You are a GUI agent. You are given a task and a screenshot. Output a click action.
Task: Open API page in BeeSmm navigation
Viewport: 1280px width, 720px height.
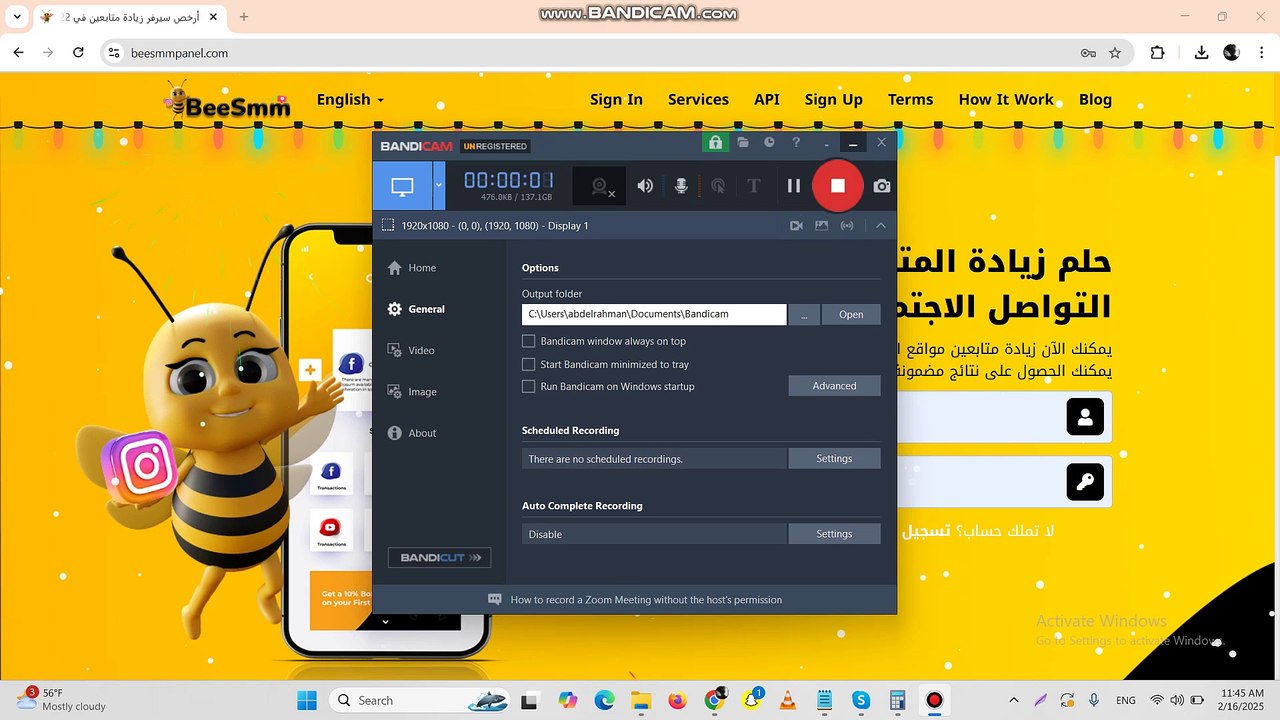point(767,99)
